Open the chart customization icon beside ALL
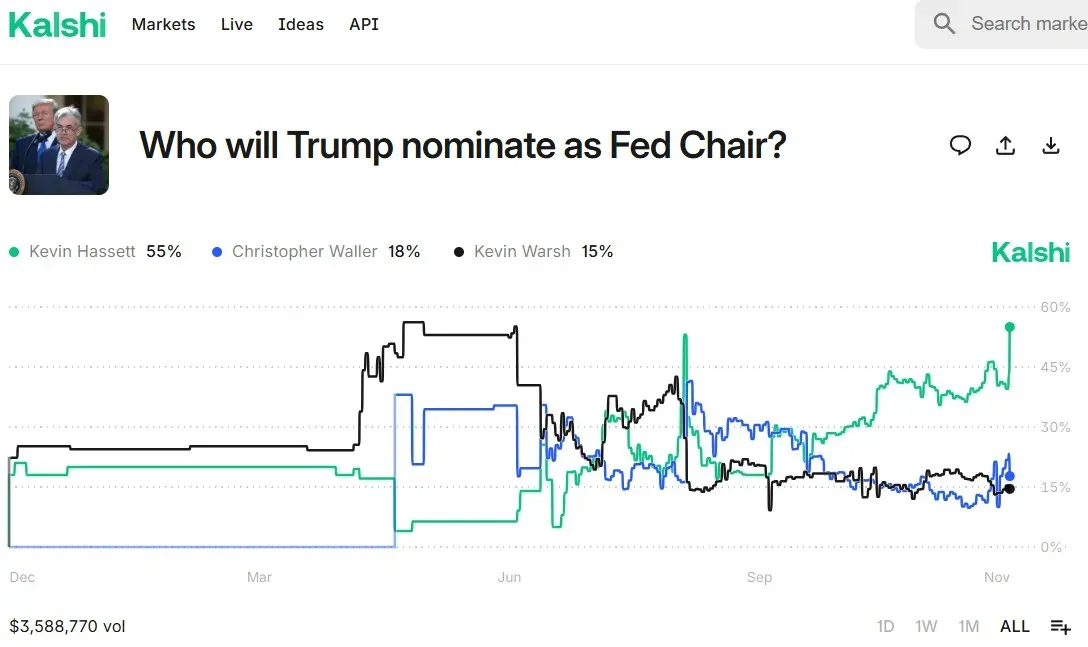1088x647 pixels. coord(1060,625)
